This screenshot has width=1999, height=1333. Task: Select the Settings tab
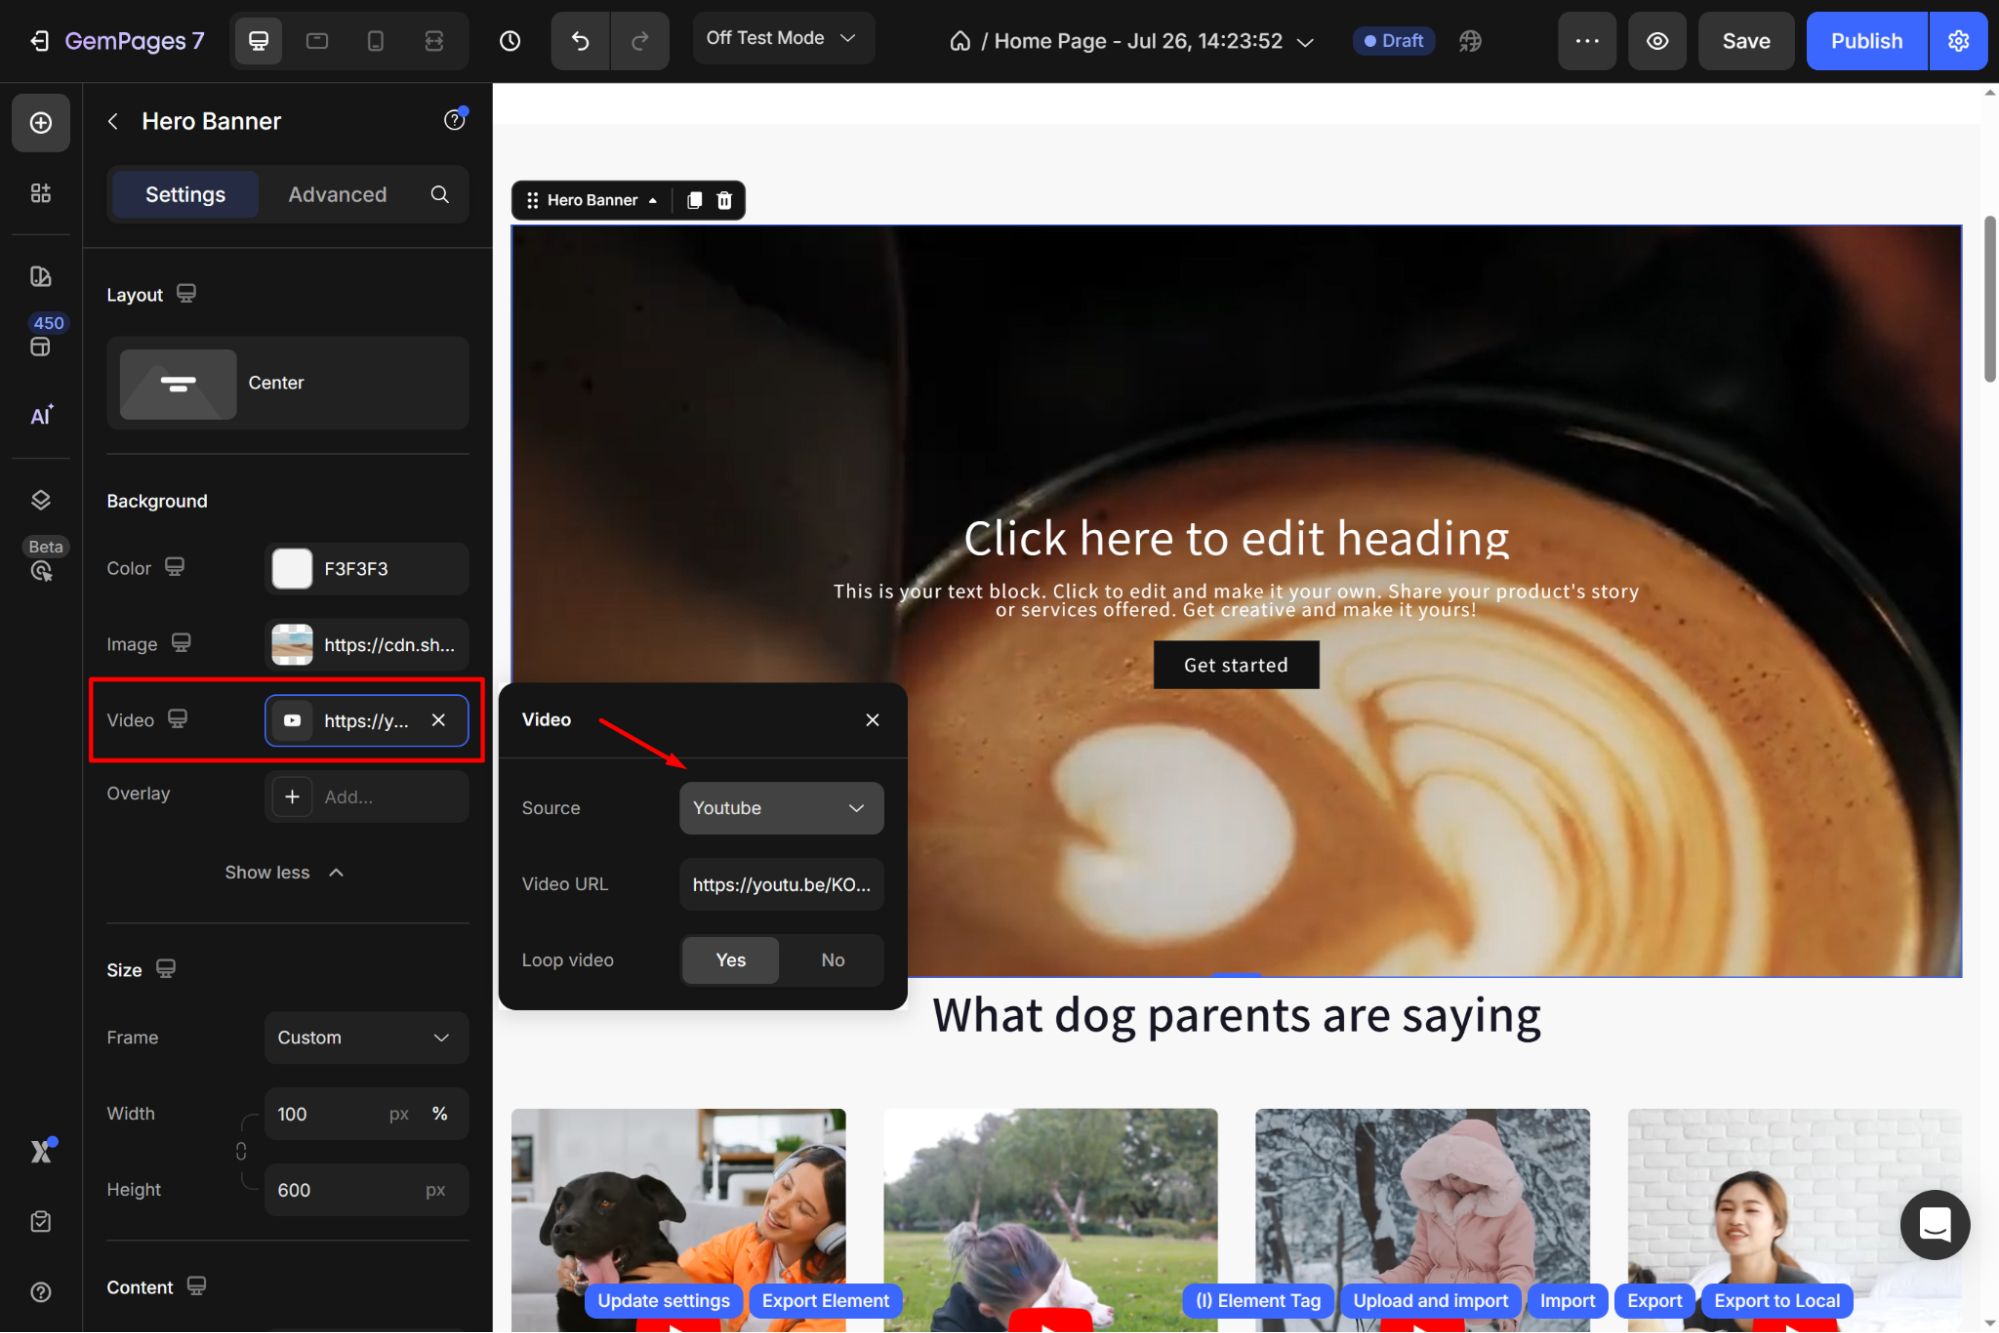click(185, 194)
